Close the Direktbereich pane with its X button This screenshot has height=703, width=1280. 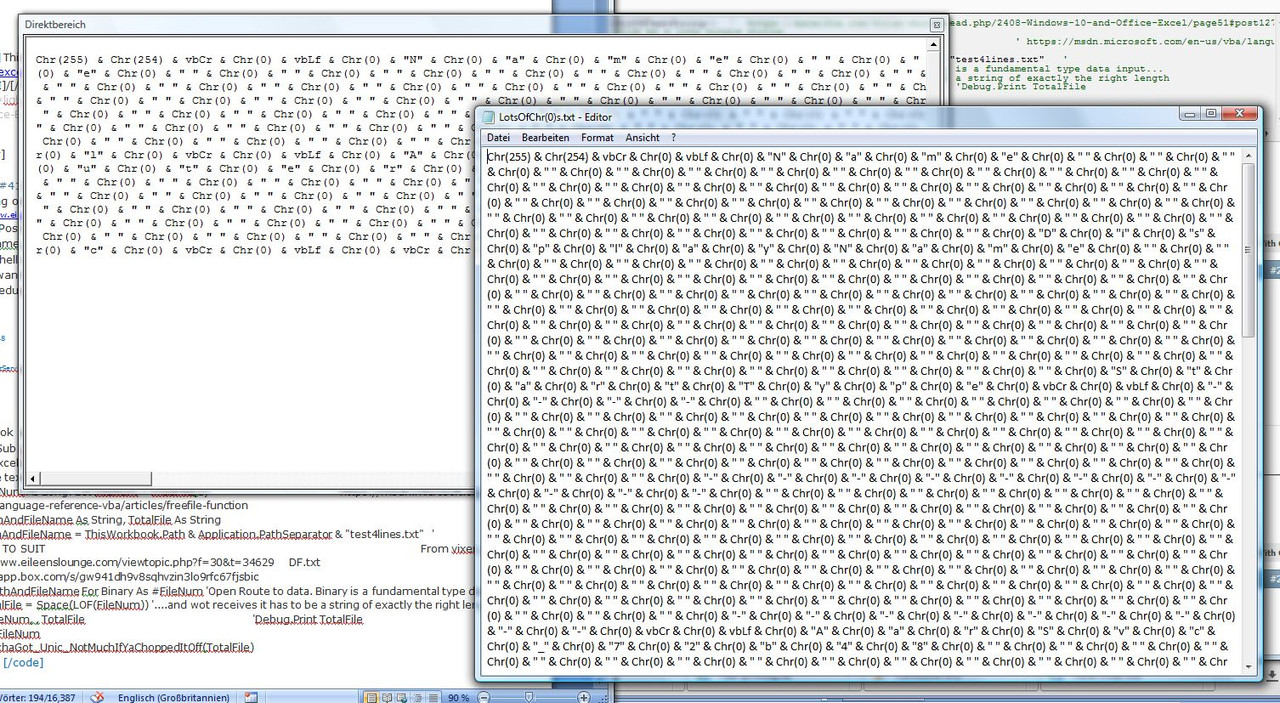936,24
